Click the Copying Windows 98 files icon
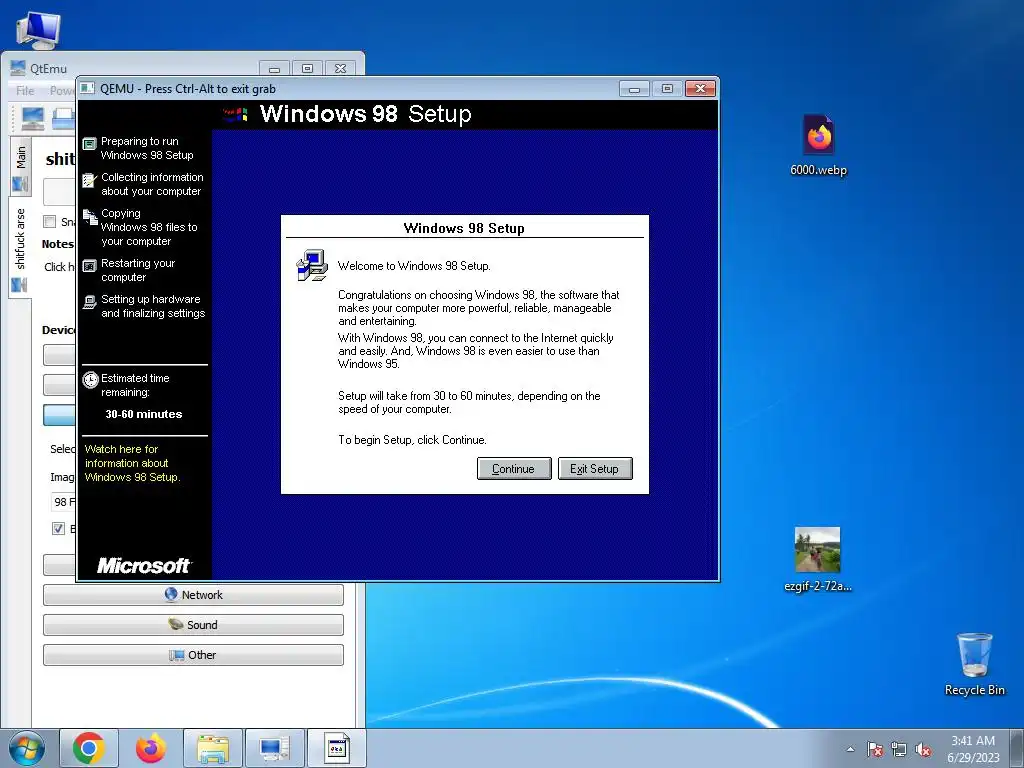 click(90, 216)
